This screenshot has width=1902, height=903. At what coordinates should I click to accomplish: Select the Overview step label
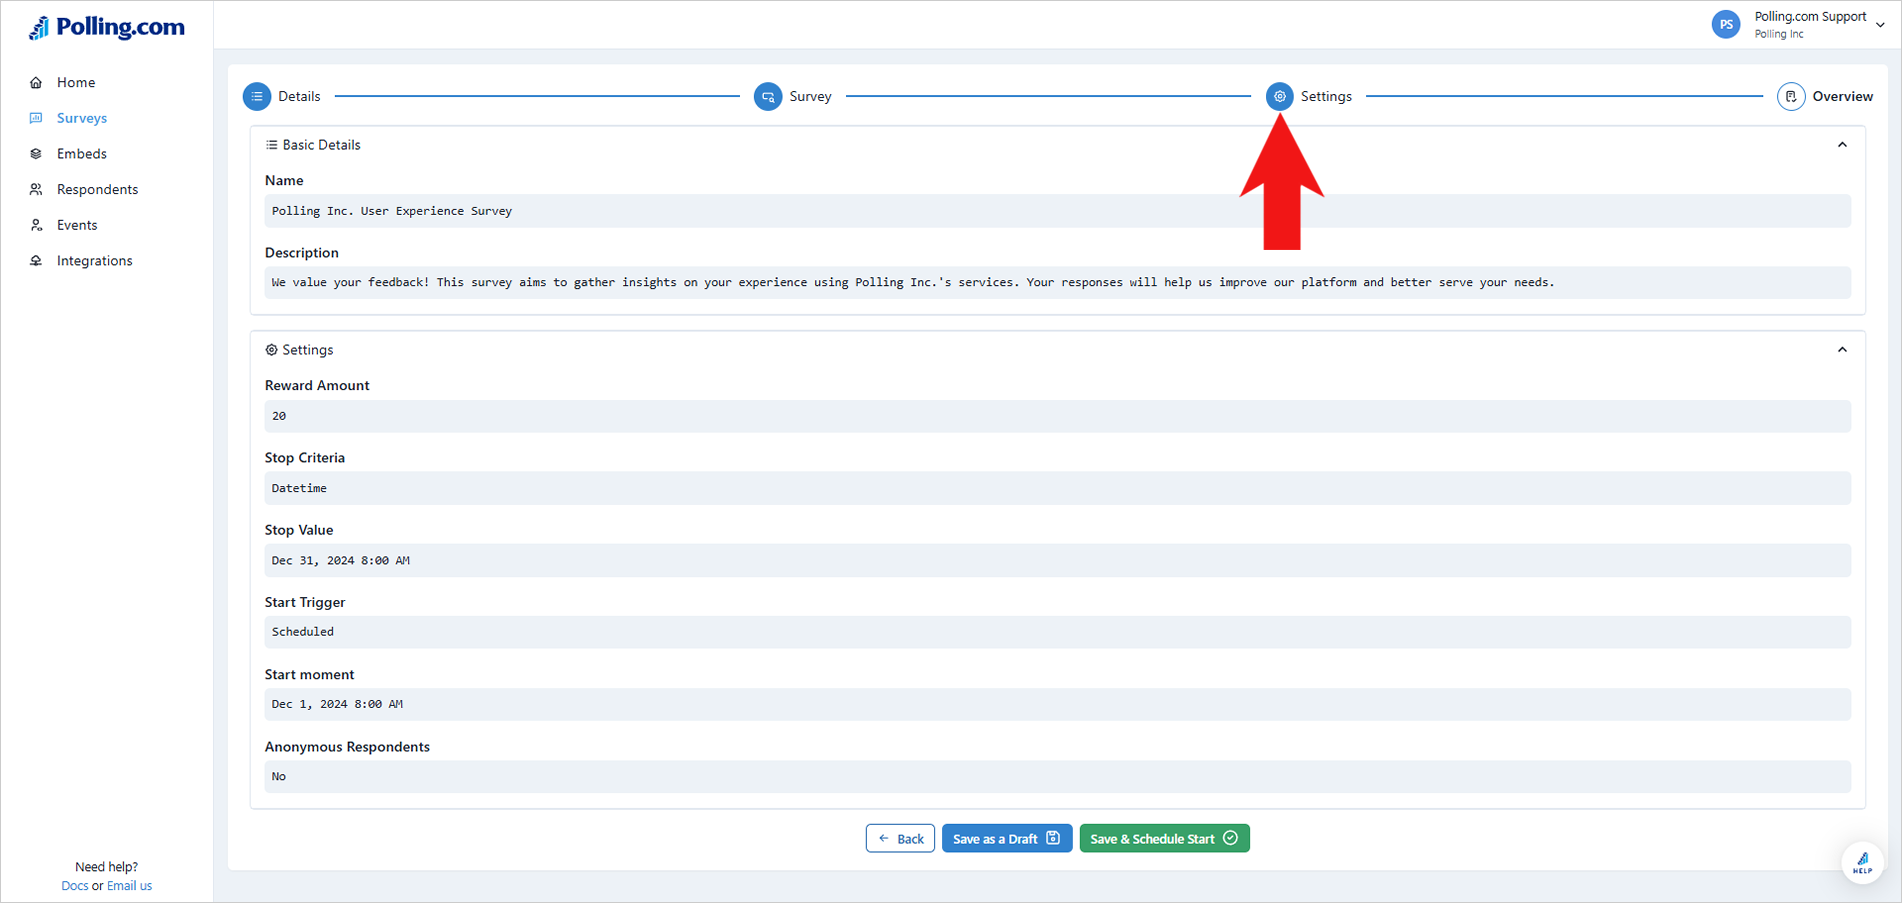(1843, 96)
